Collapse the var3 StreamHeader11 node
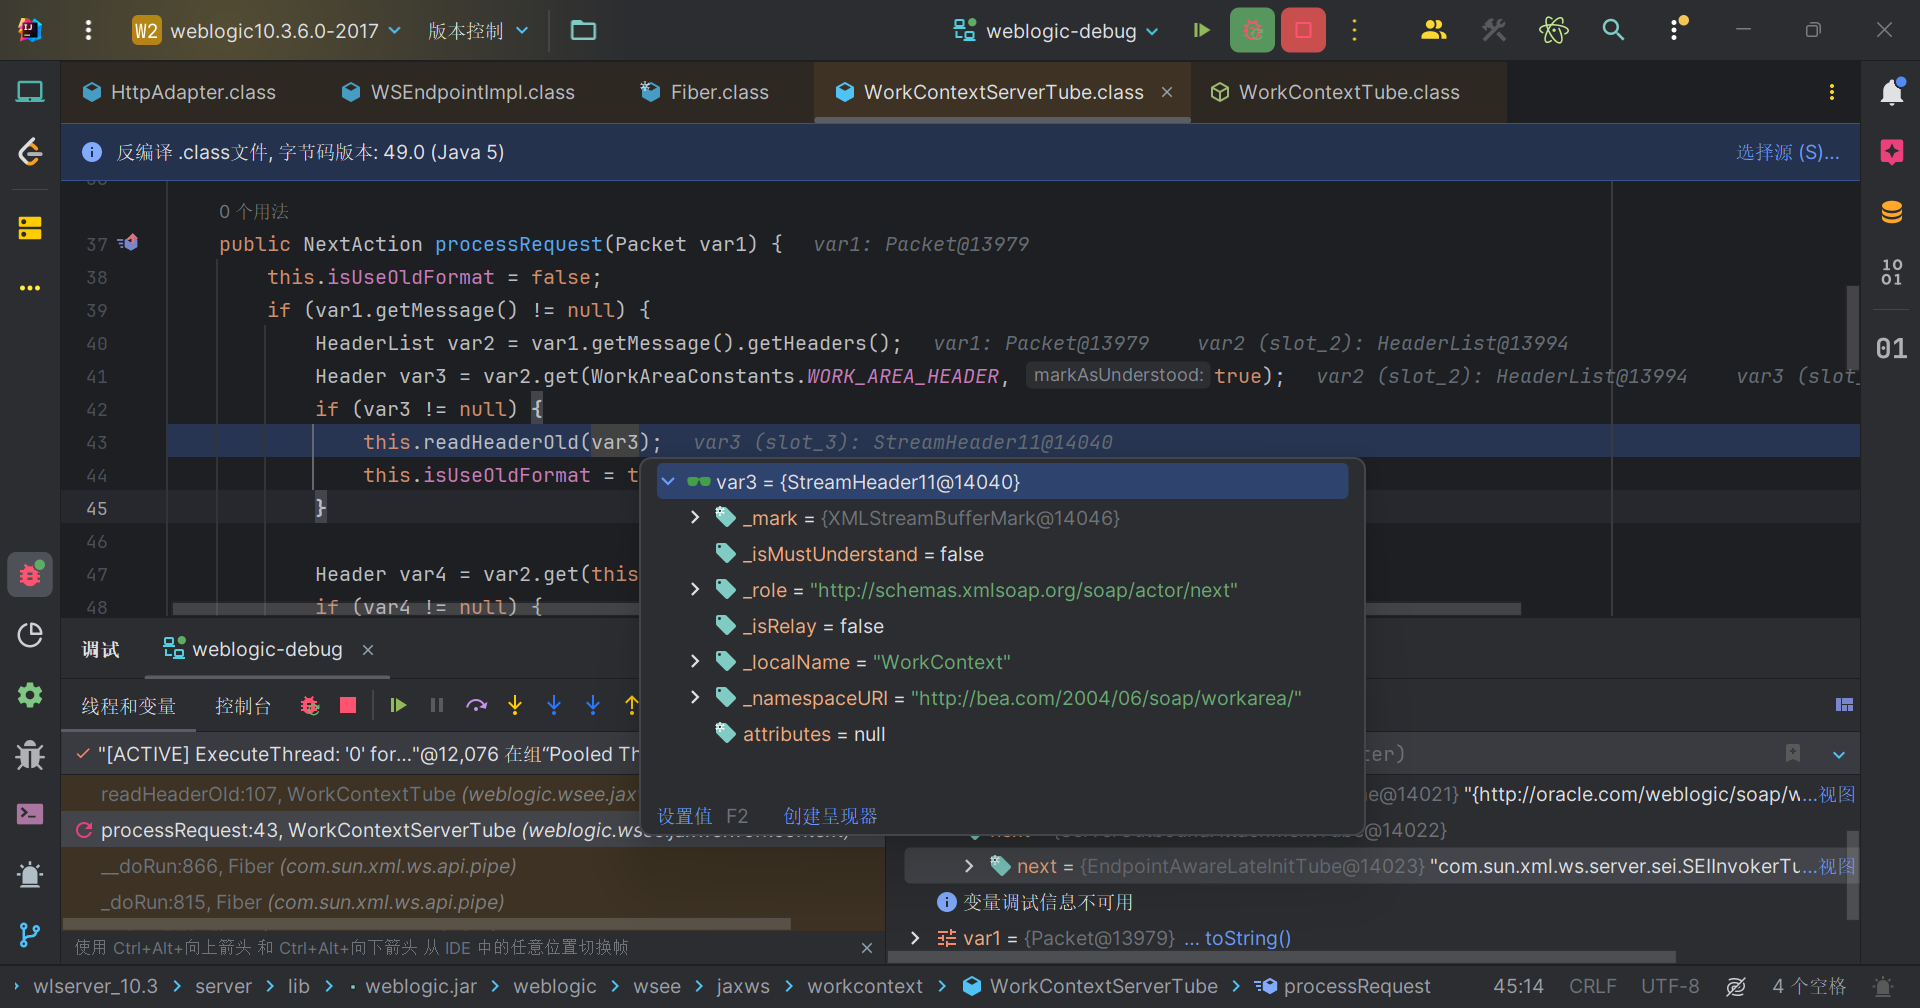 [x=668, y=482]
